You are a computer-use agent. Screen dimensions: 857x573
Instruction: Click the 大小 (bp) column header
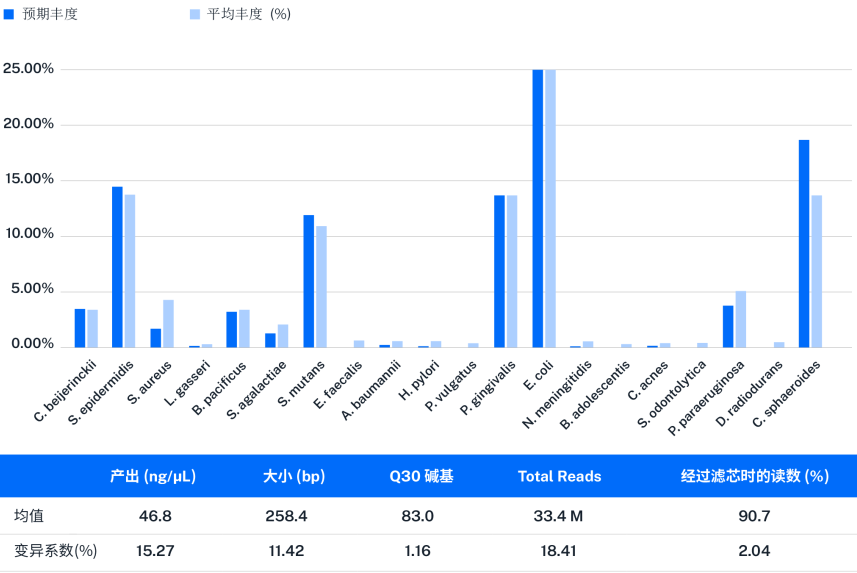[293, 476]
